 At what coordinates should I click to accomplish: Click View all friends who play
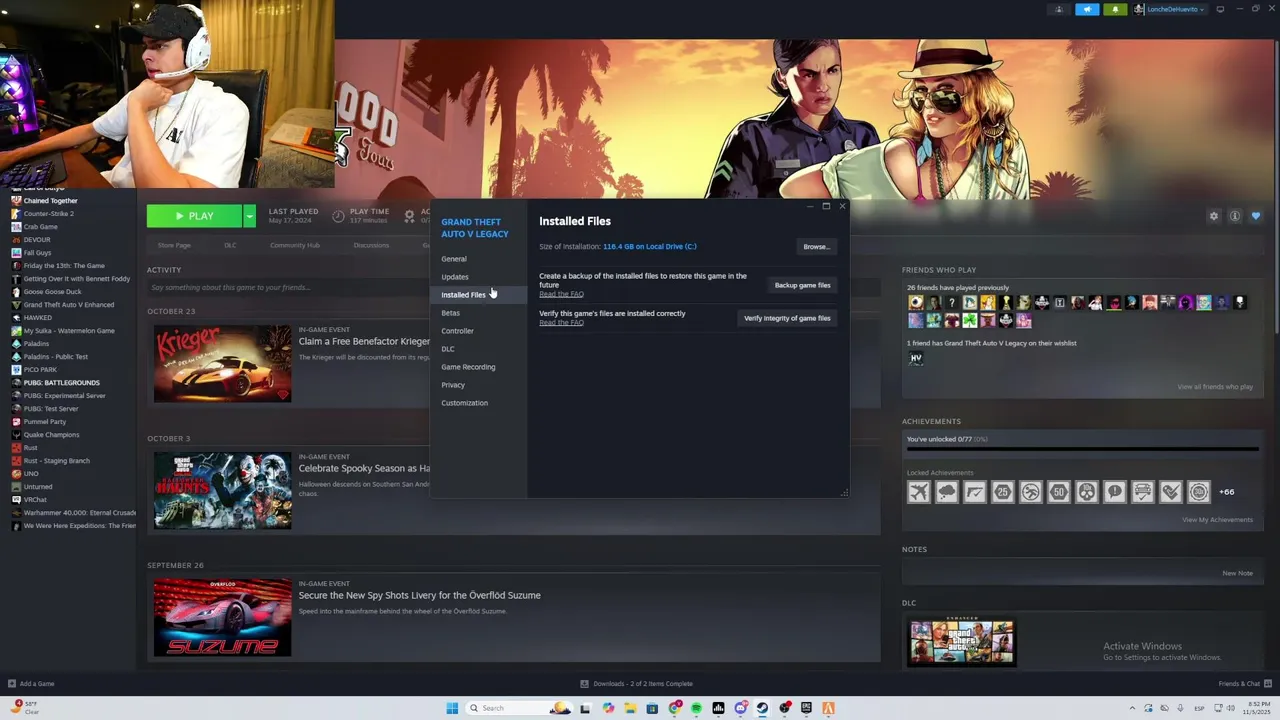point(1215,387)
